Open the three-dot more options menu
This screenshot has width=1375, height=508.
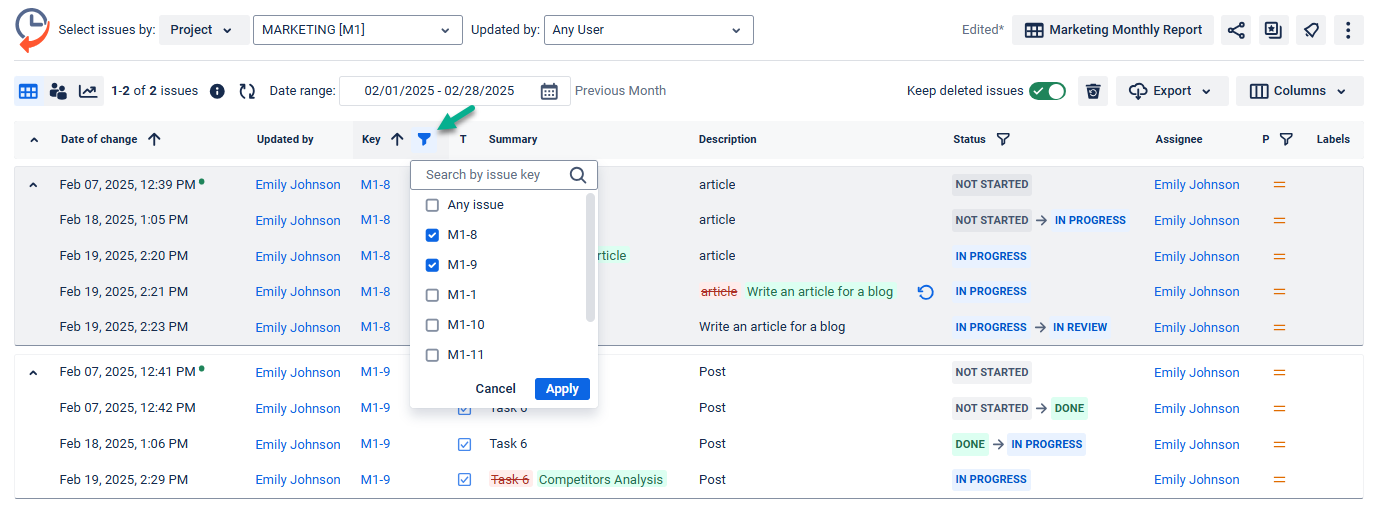1348,30
